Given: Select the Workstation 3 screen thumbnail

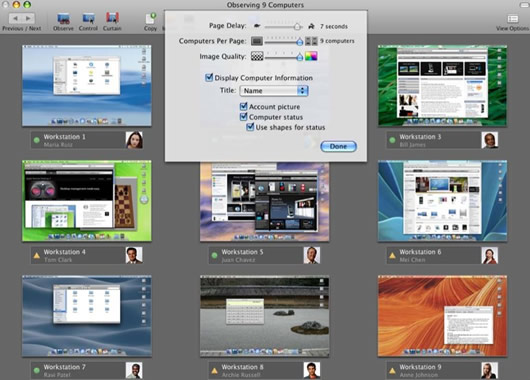Looking at the screenshot, I should (442, 86).
